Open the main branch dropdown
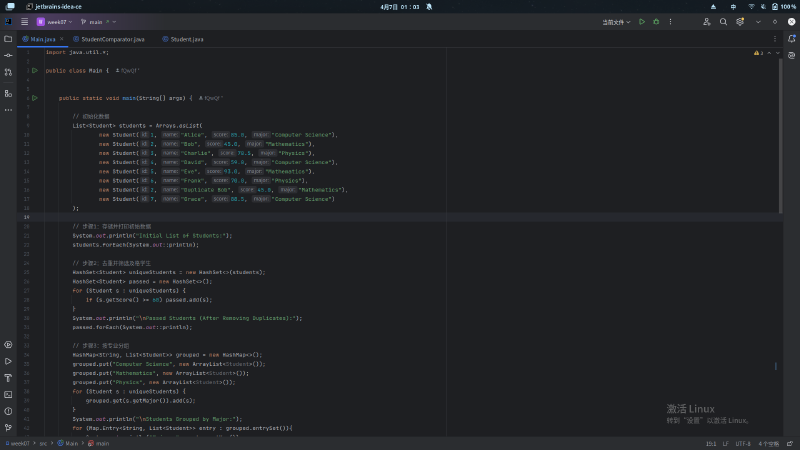Viewport: 800px width, 450px height. [x=98, y=22]
